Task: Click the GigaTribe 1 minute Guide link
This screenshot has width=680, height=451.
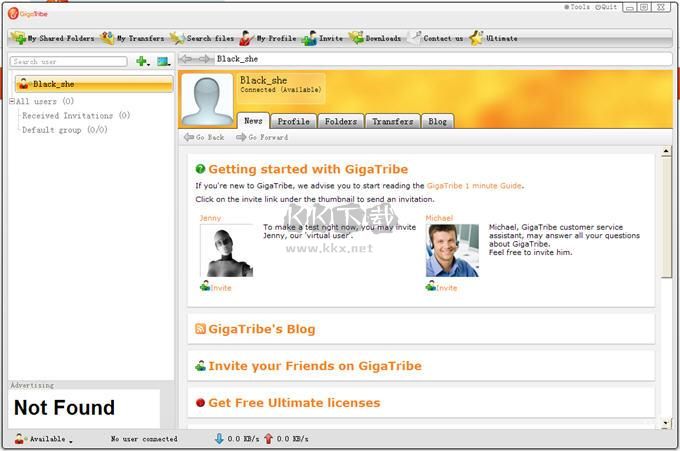Action: pos(474,185)
